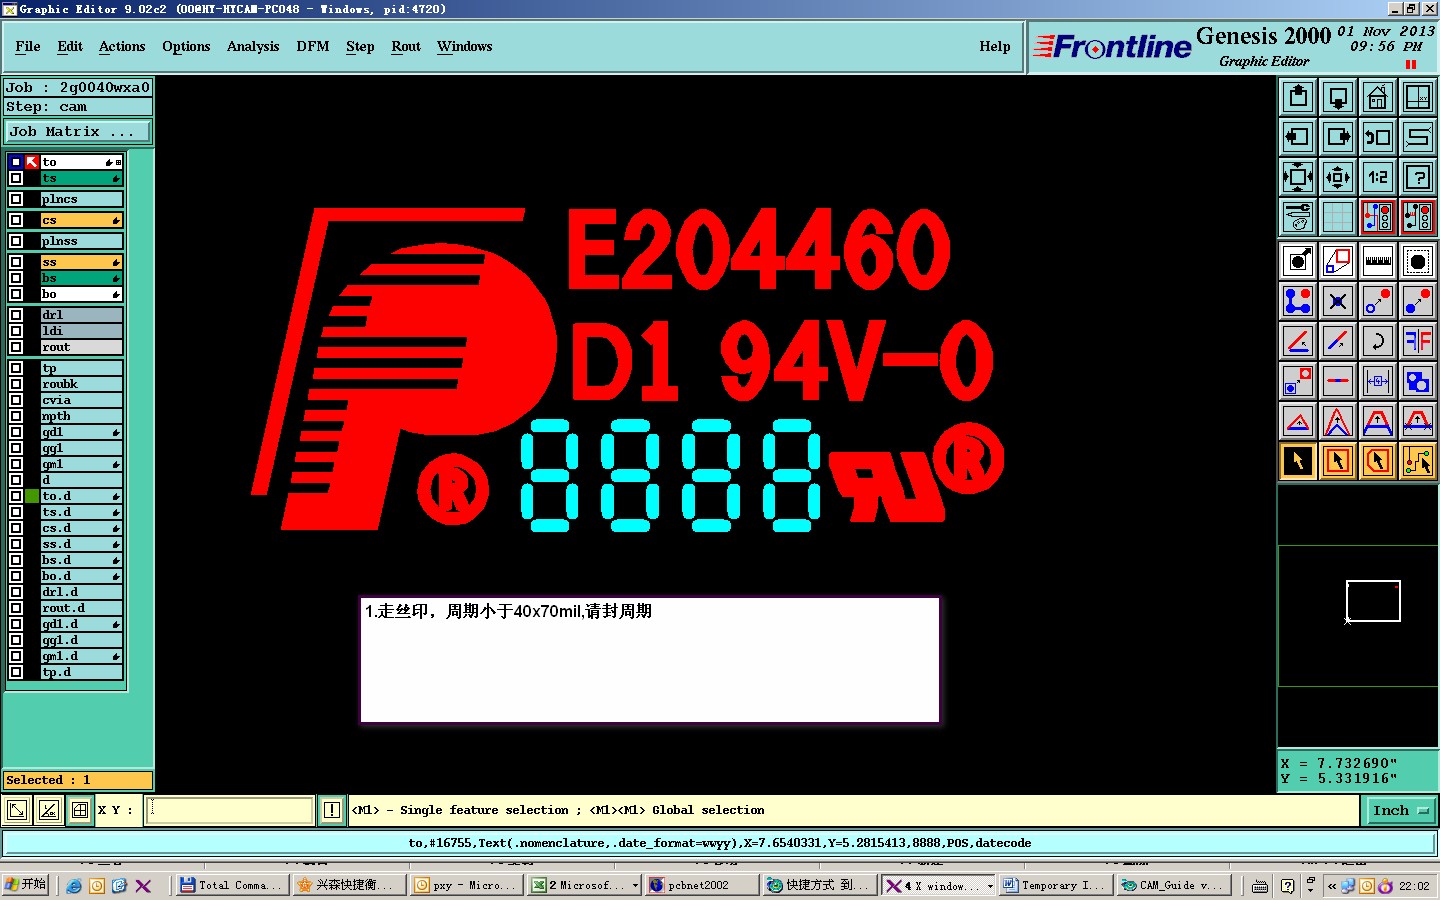Click the snap grid icon beside X Y
Image resolution: width=1440 pixels, height=900 pixels.
pos(80,810)
